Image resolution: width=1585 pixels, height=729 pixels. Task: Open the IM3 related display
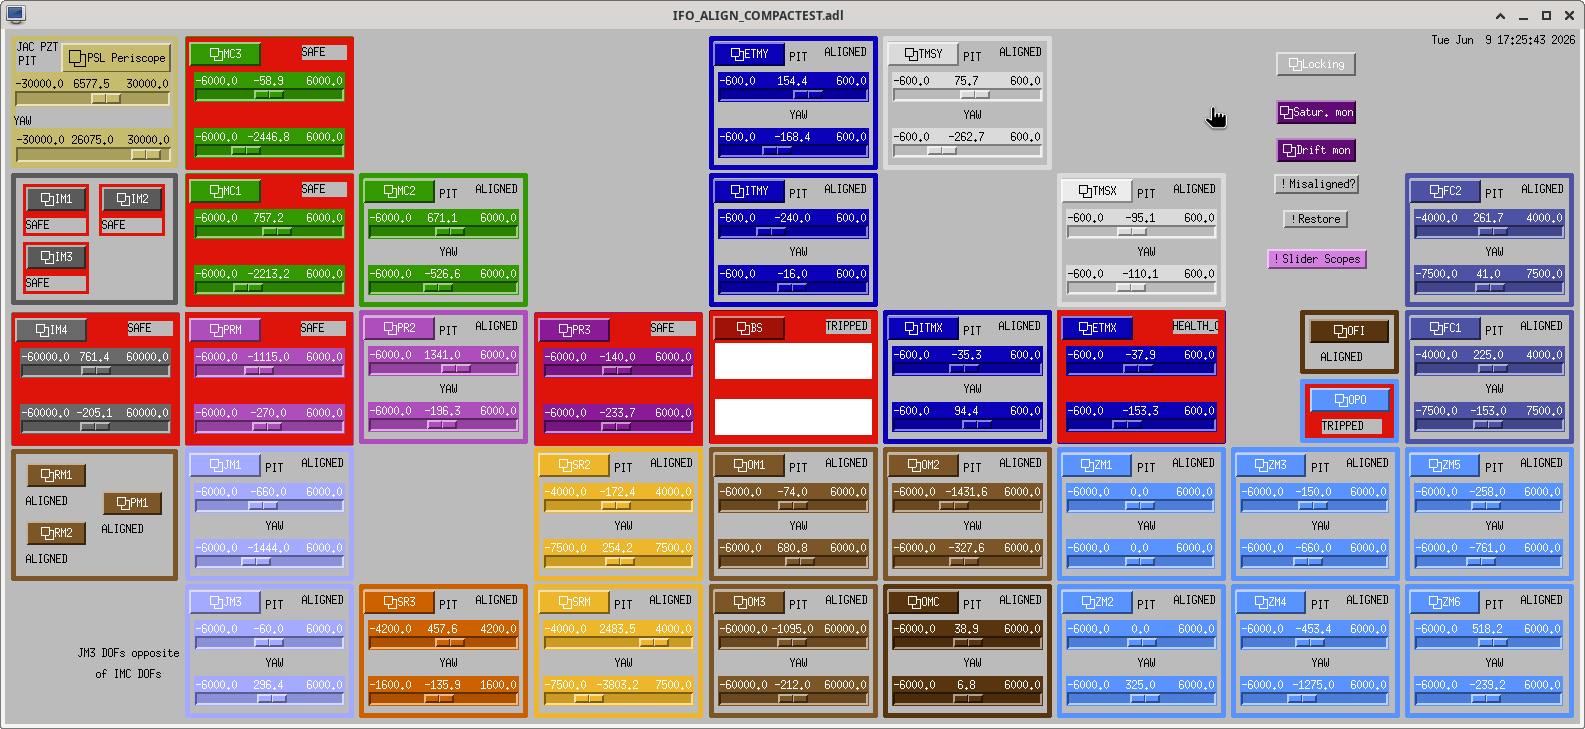[x=56, y=257]
